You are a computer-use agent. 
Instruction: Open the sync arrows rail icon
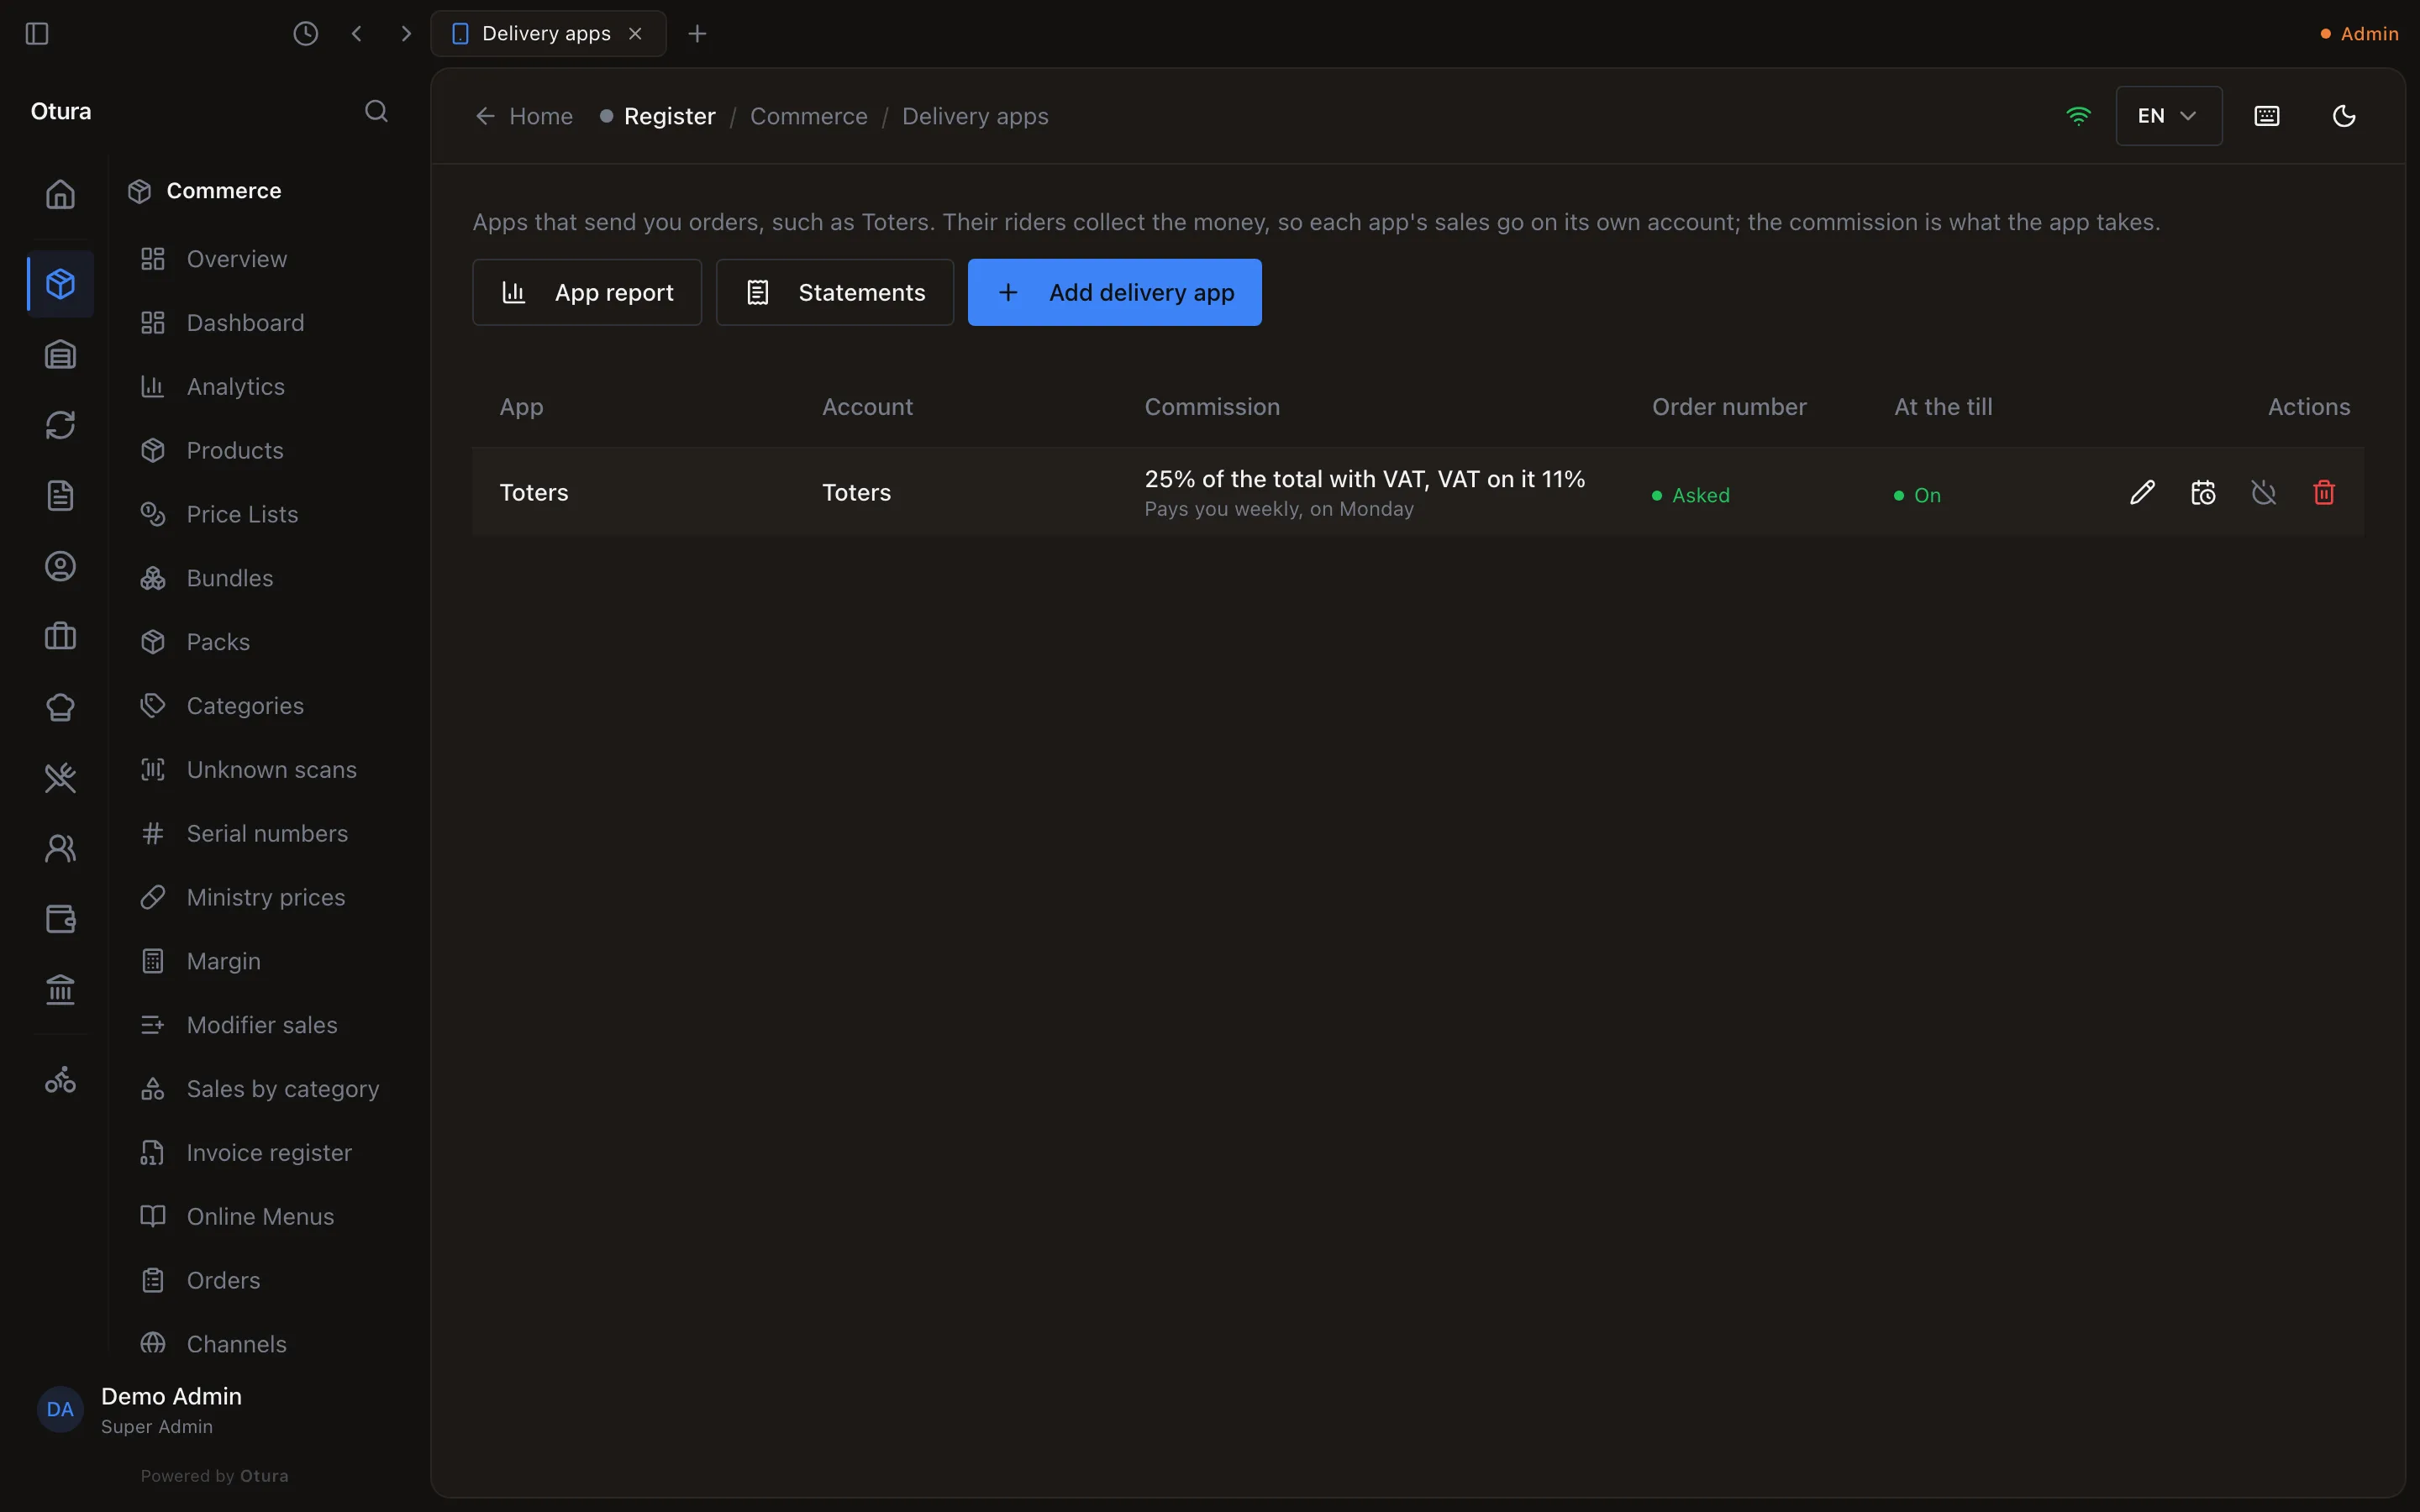pyautogui.click(x=61, y=425)
